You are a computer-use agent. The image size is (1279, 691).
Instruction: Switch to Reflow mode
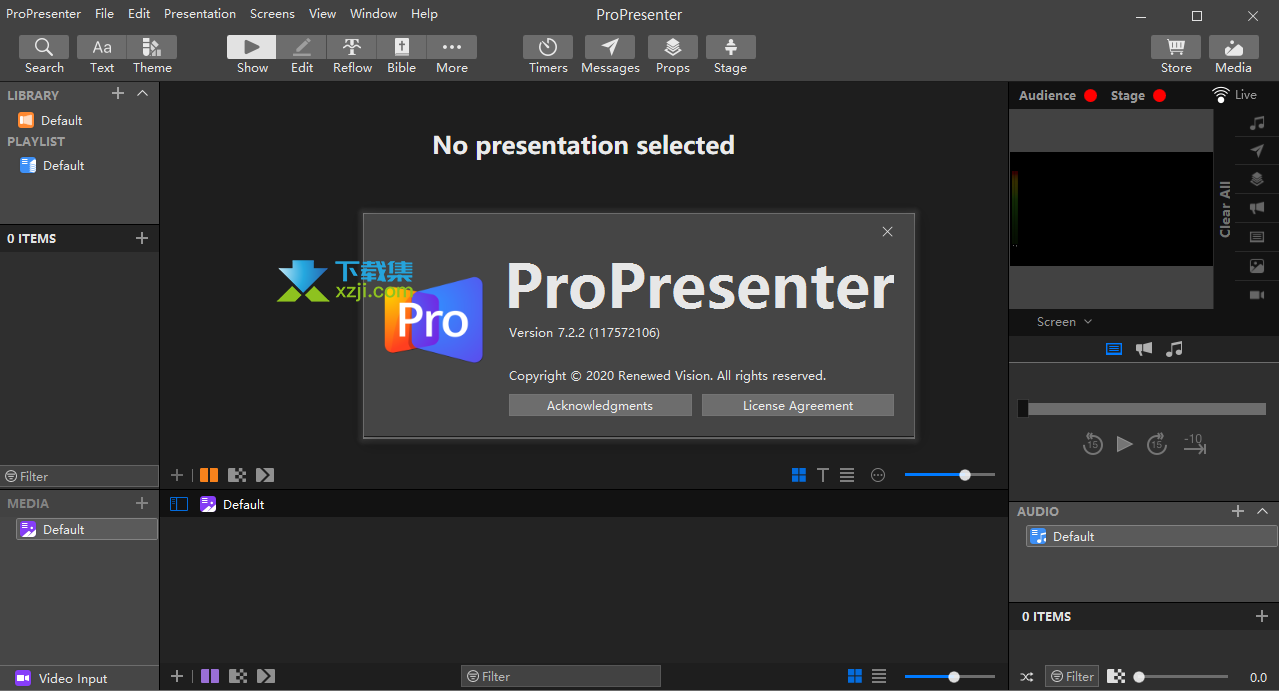pos(352,55)
